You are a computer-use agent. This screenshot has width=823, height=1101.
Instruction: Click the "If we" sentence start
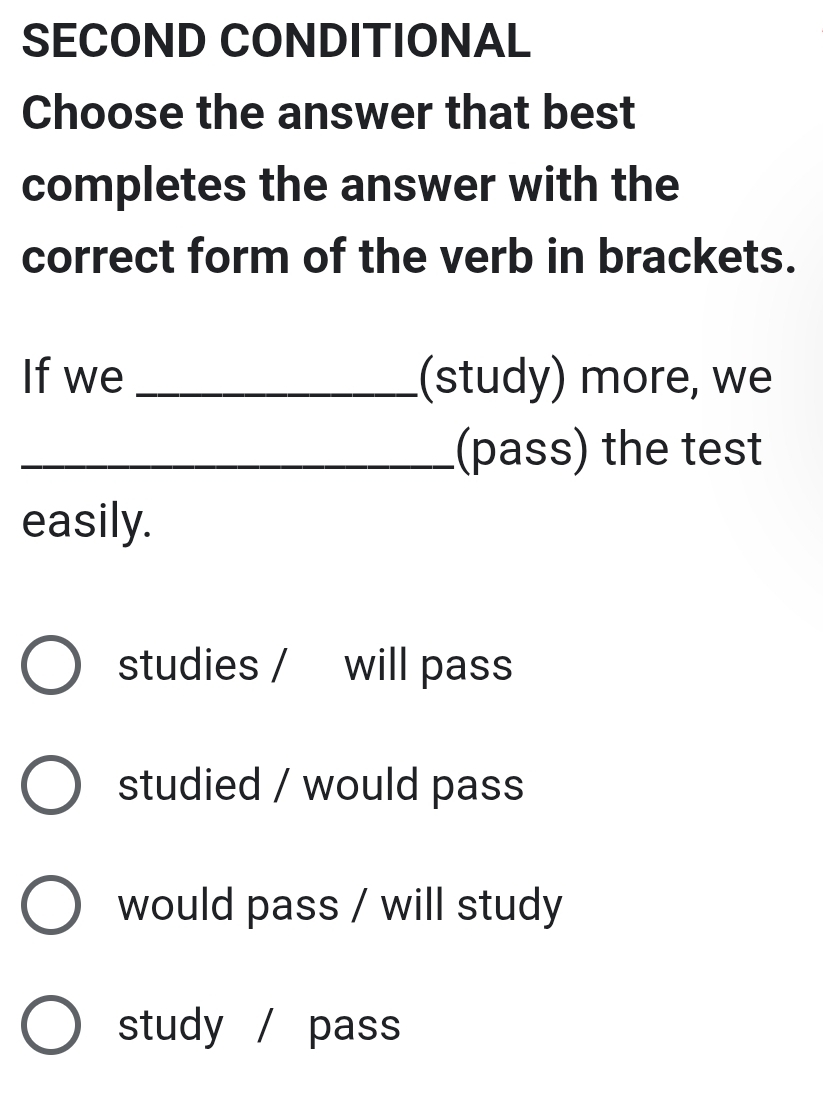click(x=72, y=379)
